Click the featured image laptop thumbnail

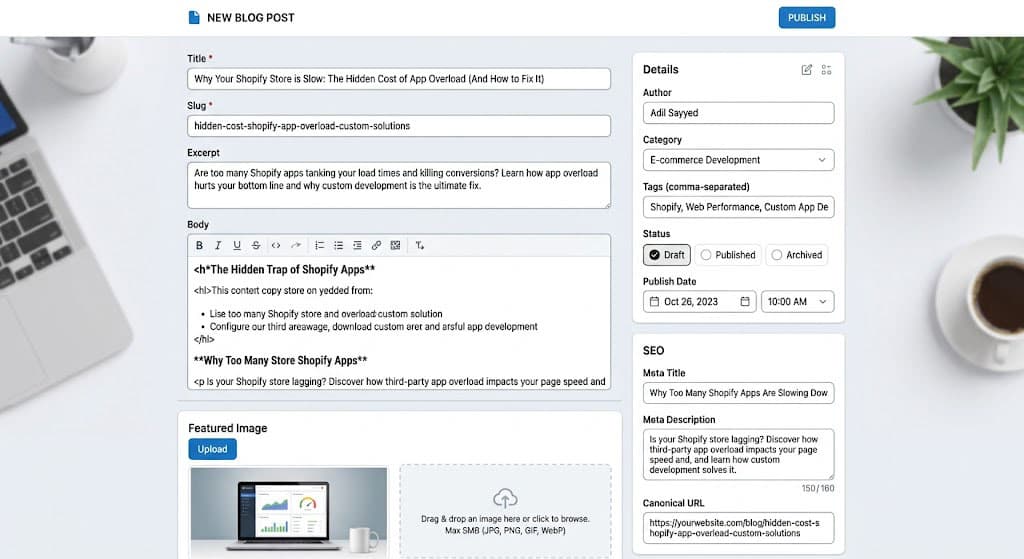[x=289, y=512]
